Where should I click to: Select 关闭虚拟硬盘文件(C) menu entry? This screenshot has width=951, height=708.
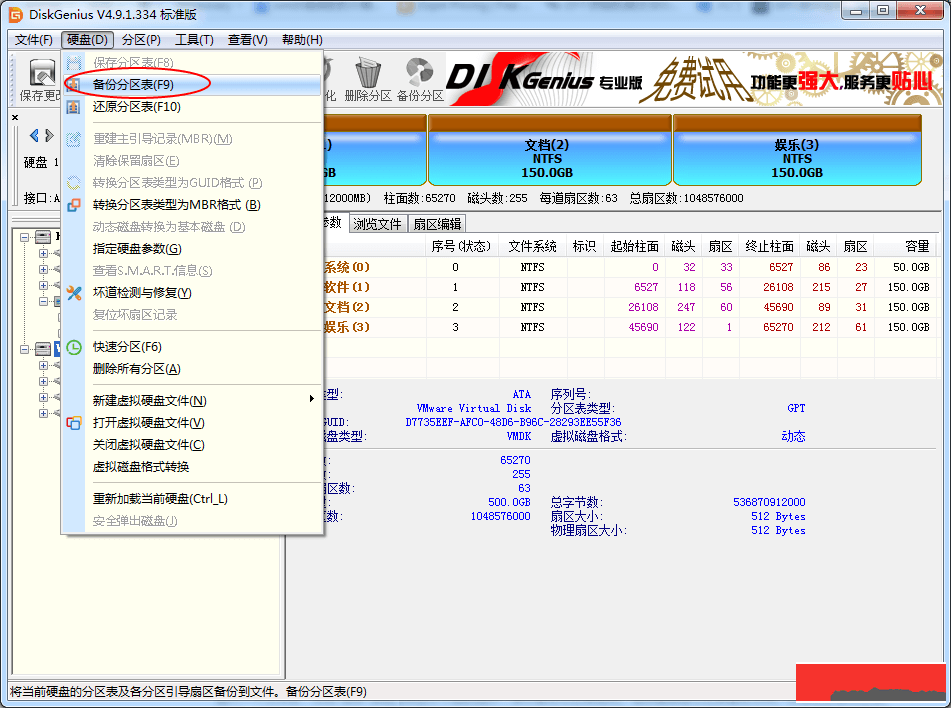pos(149,445)
